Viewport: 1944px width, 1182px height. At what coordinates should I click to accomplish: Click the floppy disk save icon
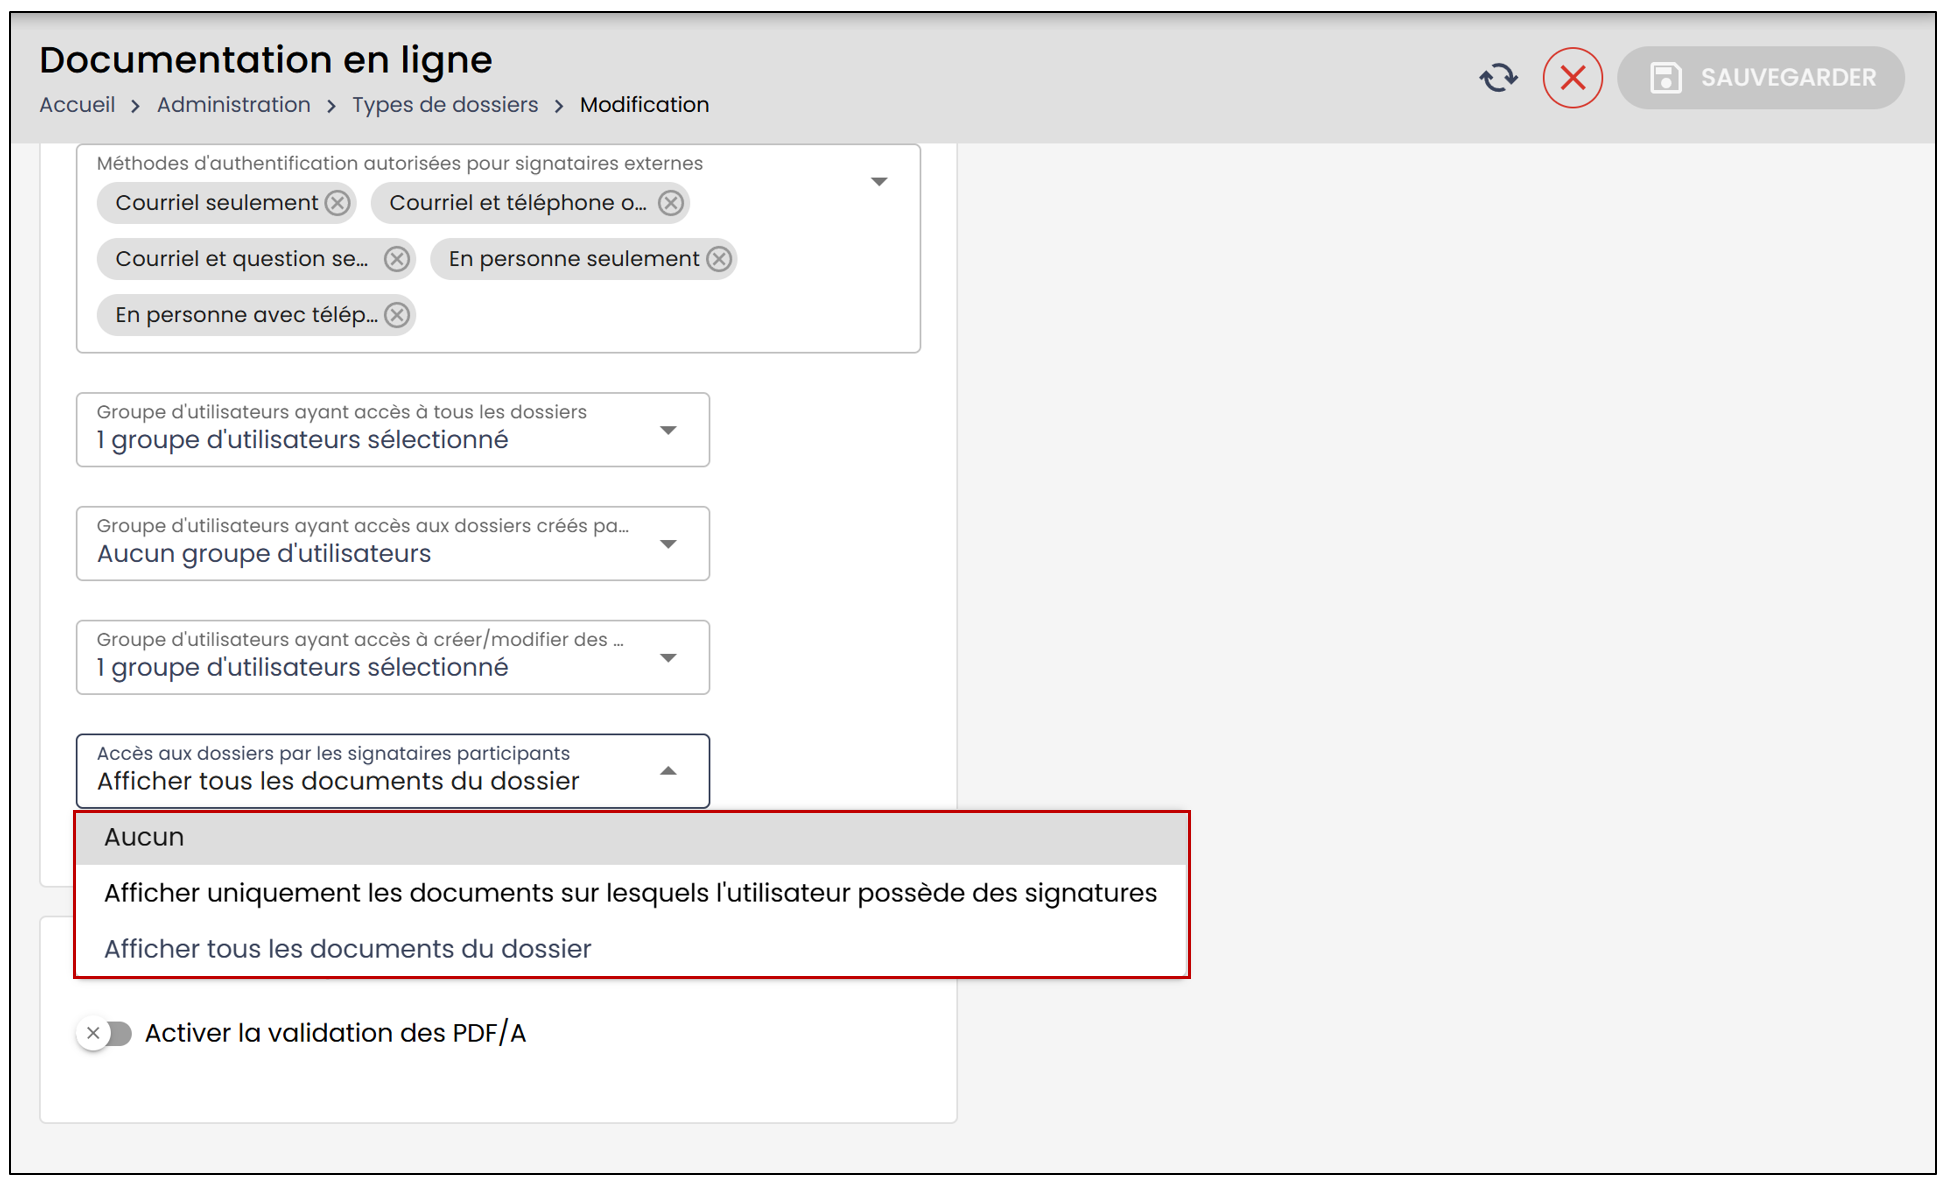click(1665, 77)
